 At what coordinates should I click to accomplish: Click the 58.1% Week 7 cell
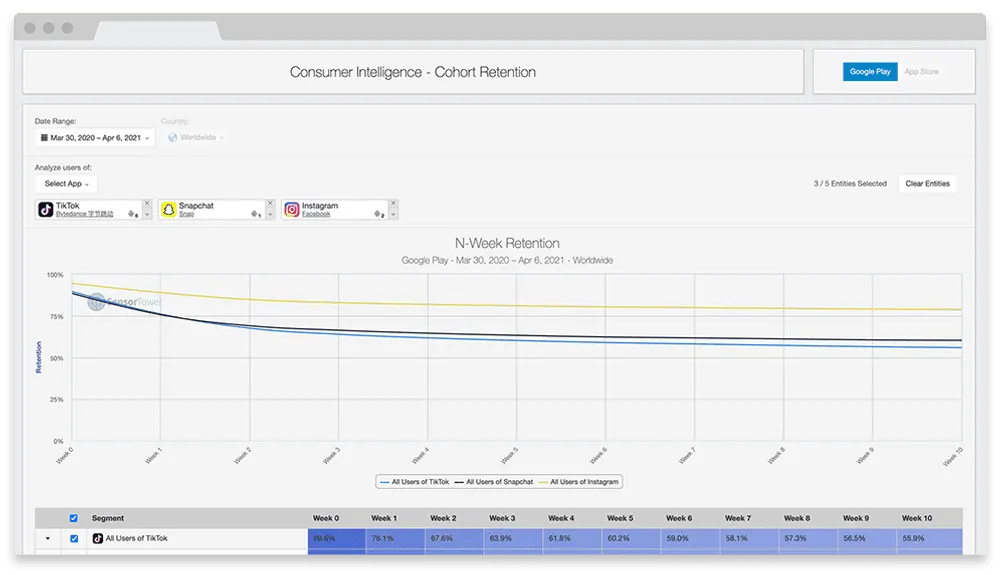(749, 539)
